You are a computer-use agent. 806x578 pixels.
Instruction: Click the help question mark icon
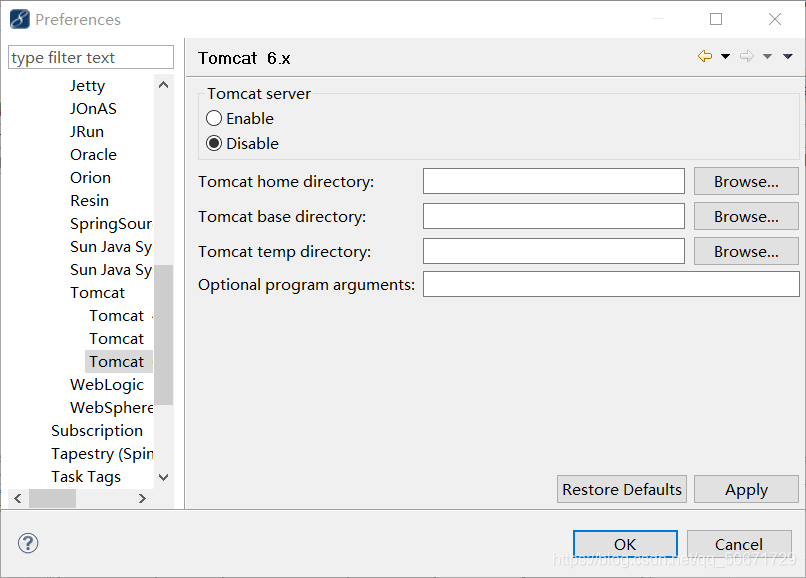click(x=28, y=543)
